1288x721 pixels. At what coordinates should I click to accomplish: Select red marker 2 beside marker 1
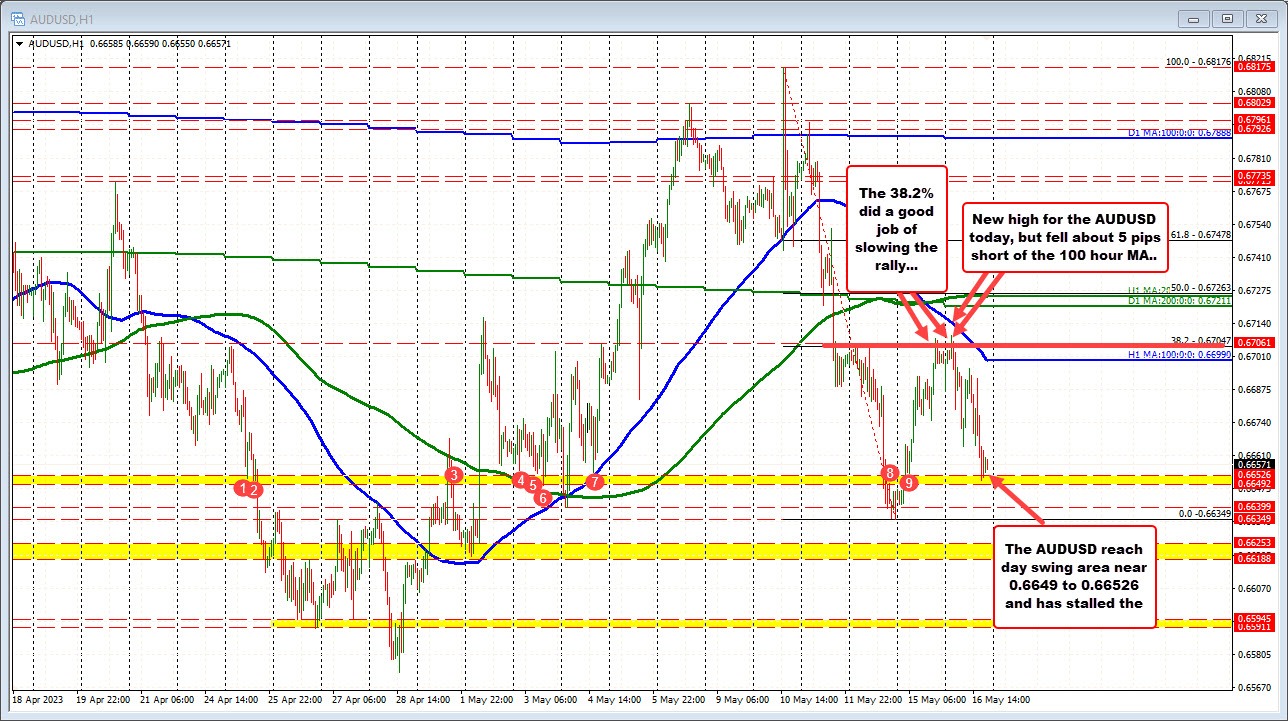255,490
